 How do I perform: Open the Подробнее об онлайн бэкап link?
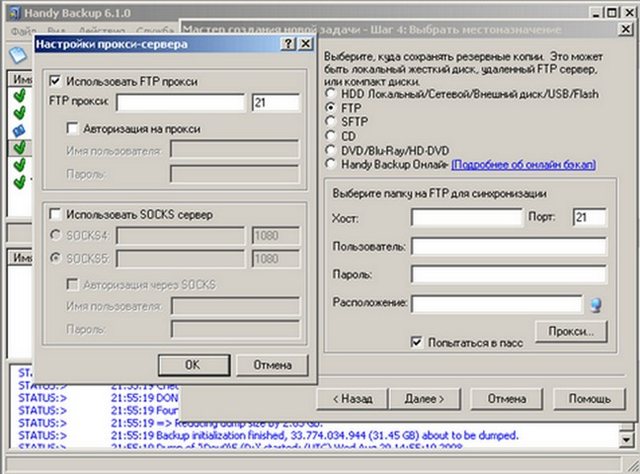tap(523, 165)
